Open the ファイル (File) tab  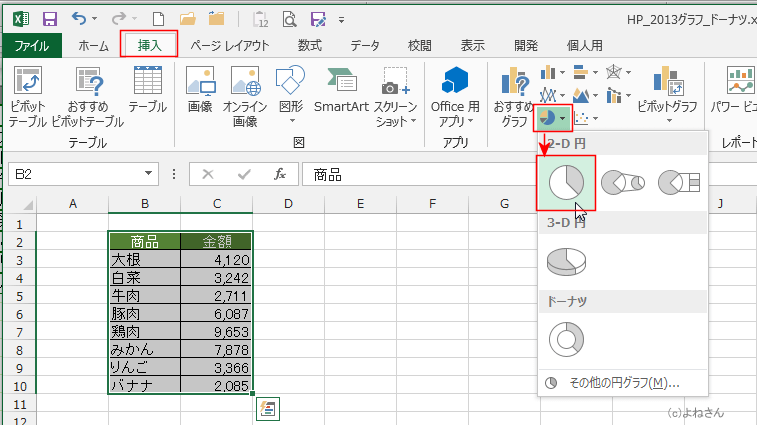pyautogui.click(x=32, y=45)
